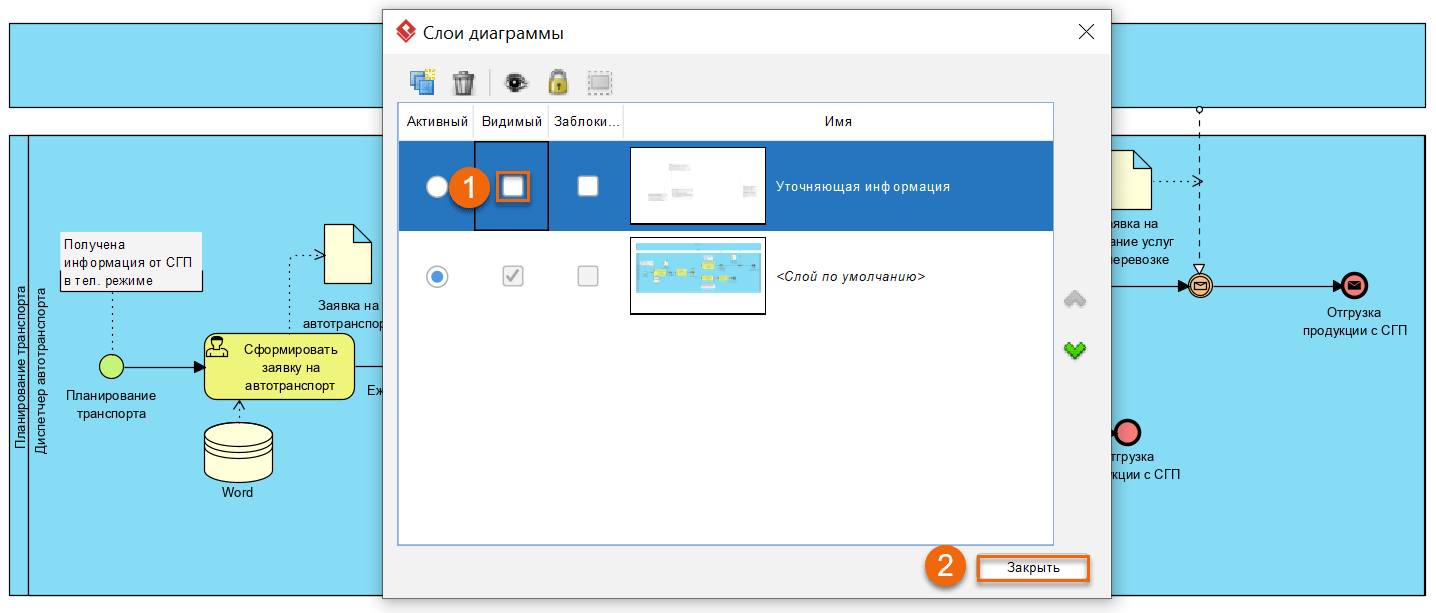Click the new layer icon
Viewport: 1436px width, 613px height.
(423, 82)
